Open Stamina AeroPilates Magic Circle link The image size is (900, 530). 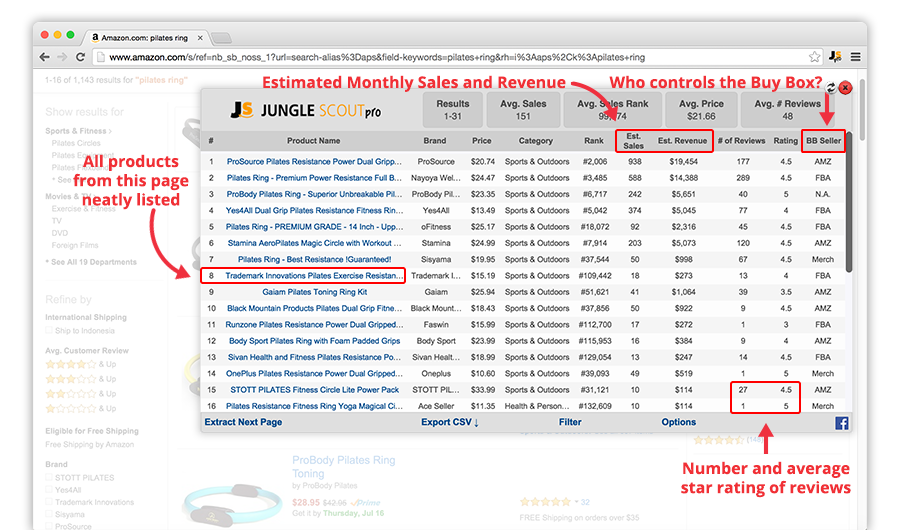point(314,243)
